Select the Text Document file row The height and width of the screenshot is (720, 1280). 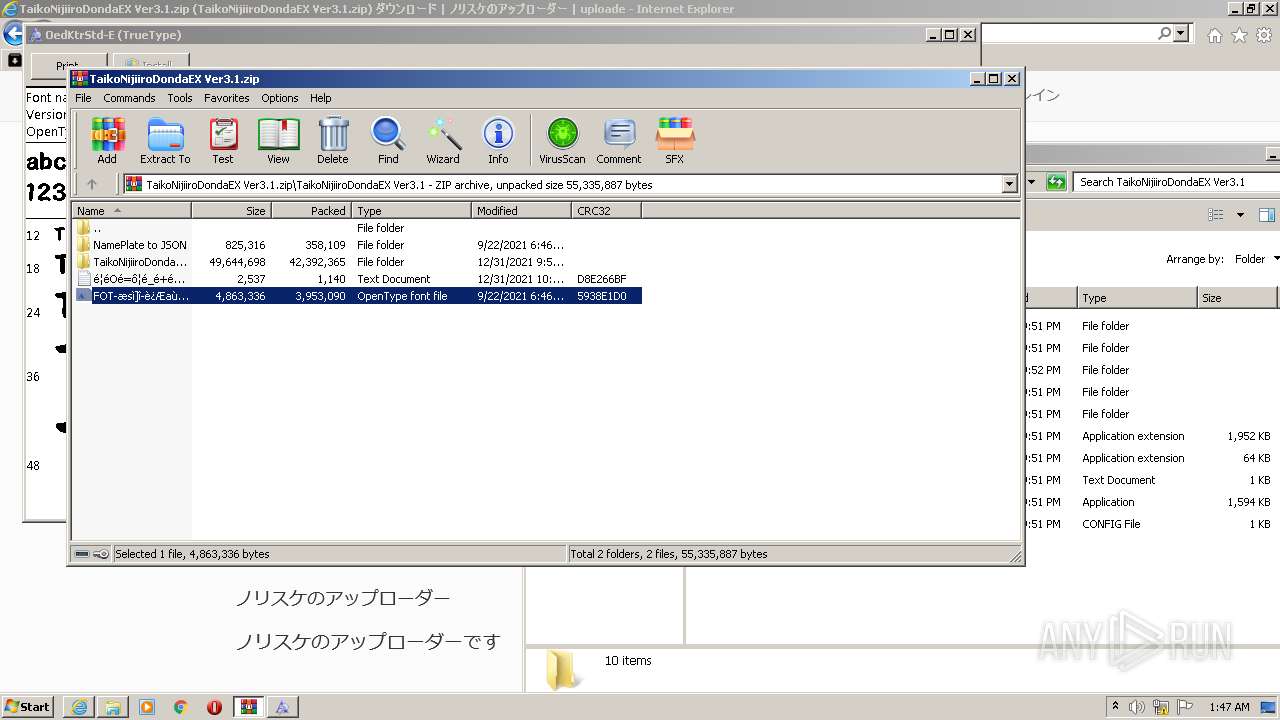[x=357, y=279]
